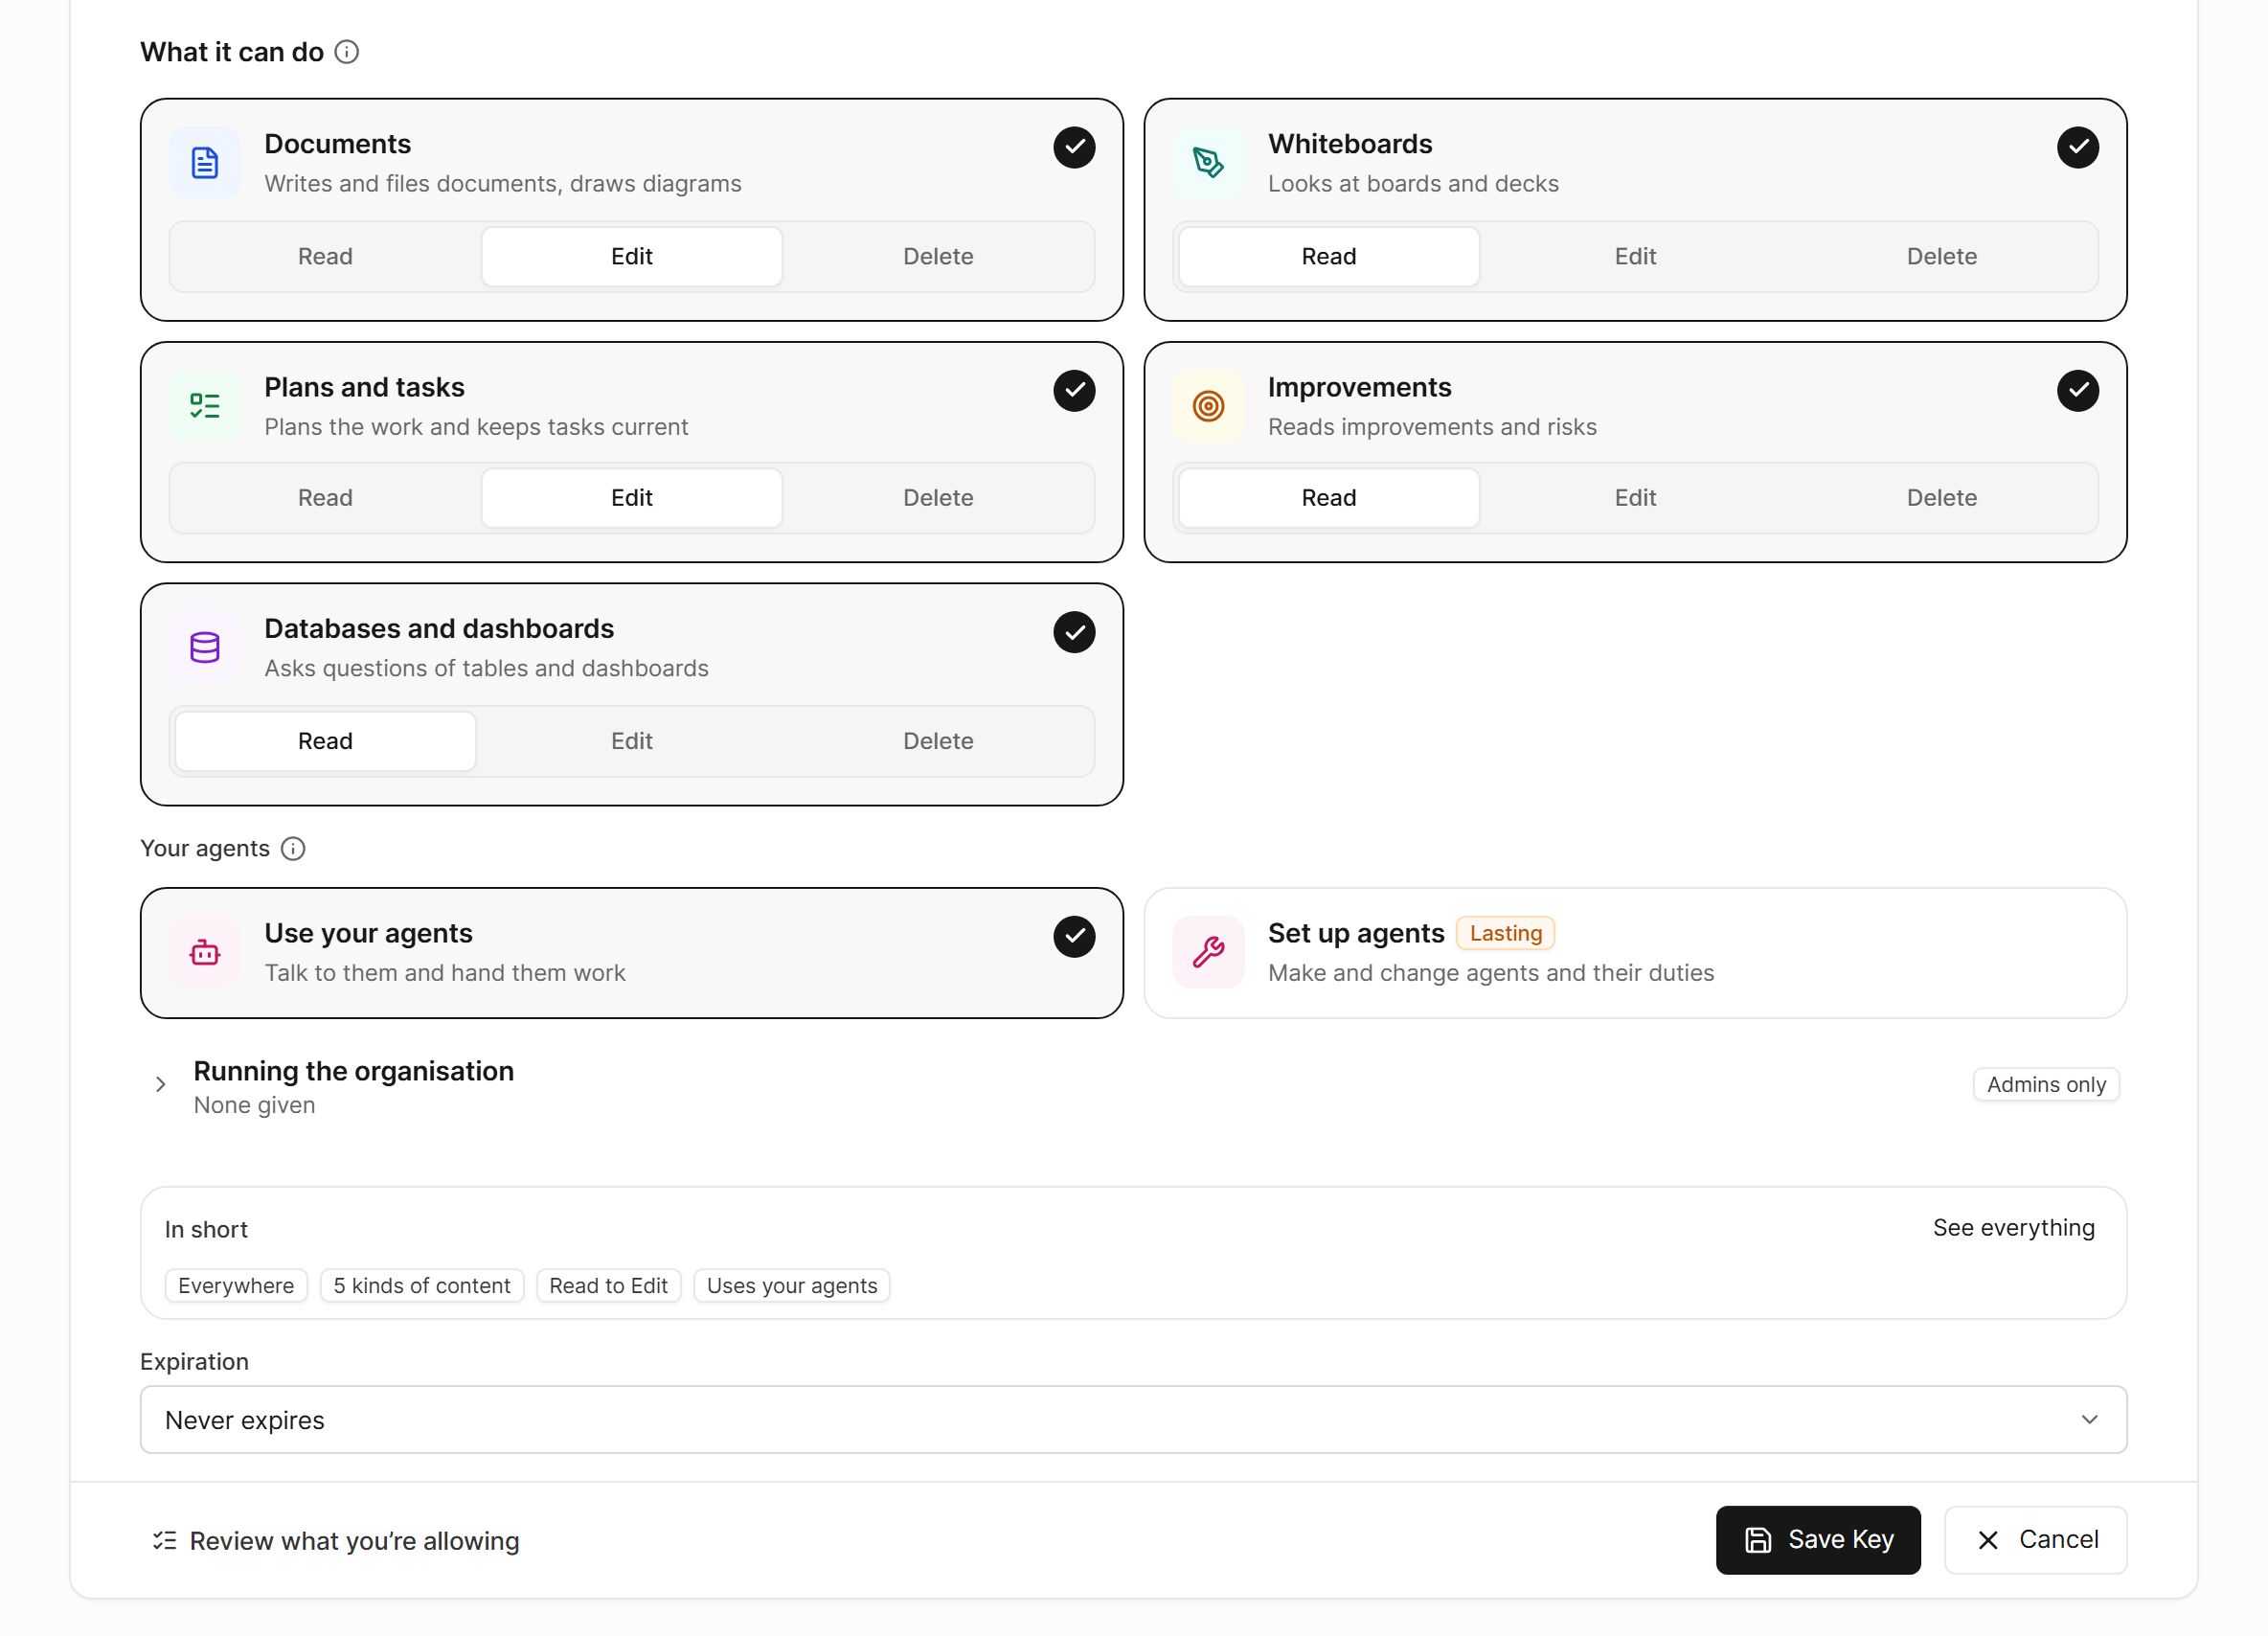Set Whiteboards access level to Edit
Viewport: 2268px width, 1636px height.
point(1635,257)
